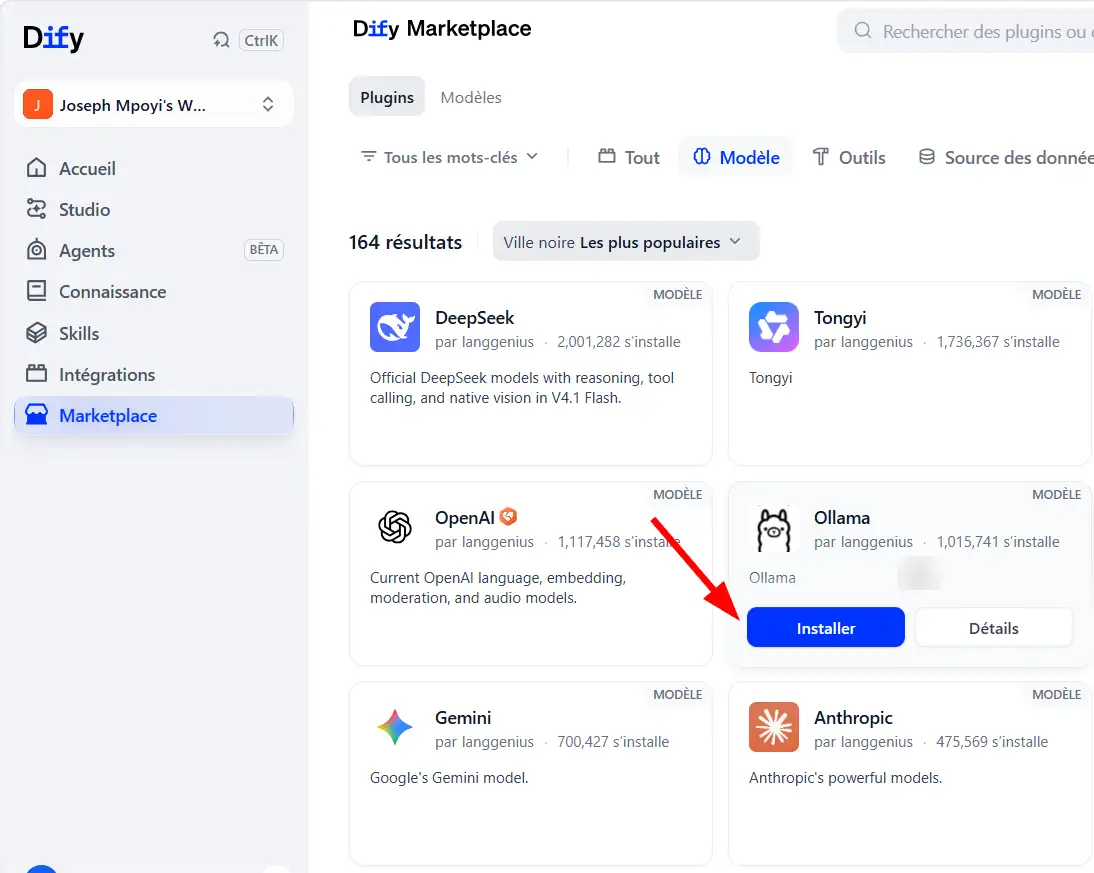
Task: Open Ollama Détails
Action: (x=994, y=627)
